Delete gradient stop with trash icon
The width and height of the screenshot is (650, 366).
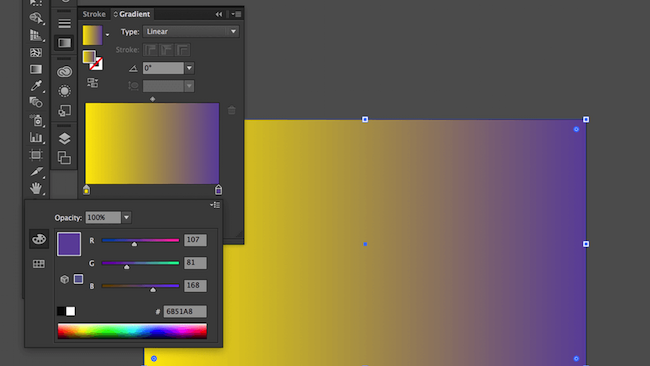click(232, 110)
